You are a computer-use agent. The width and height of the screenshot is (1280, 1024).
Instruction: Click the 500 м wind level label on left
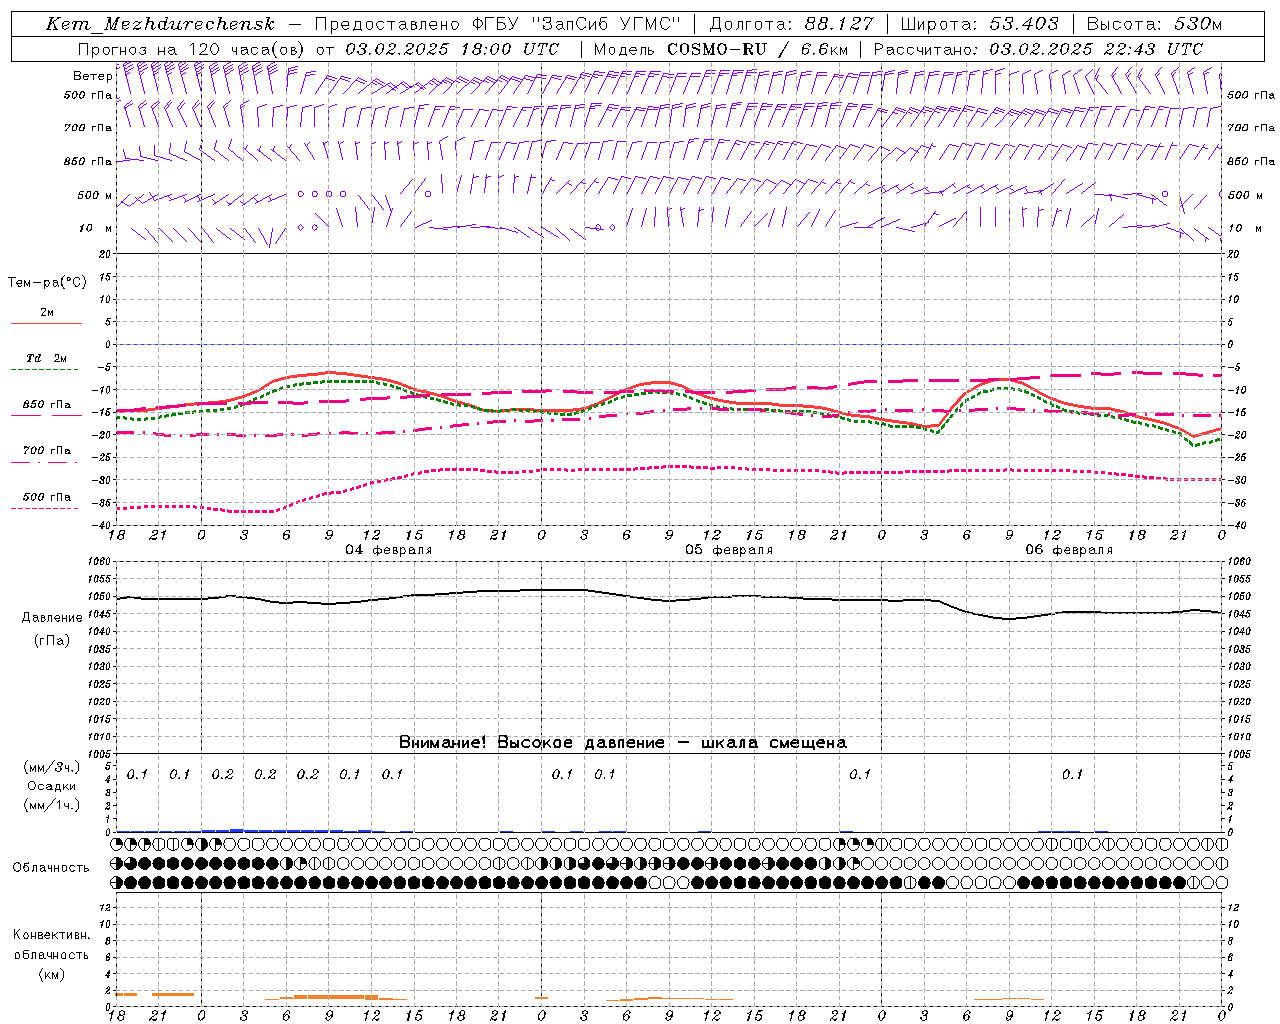(95, 195)
